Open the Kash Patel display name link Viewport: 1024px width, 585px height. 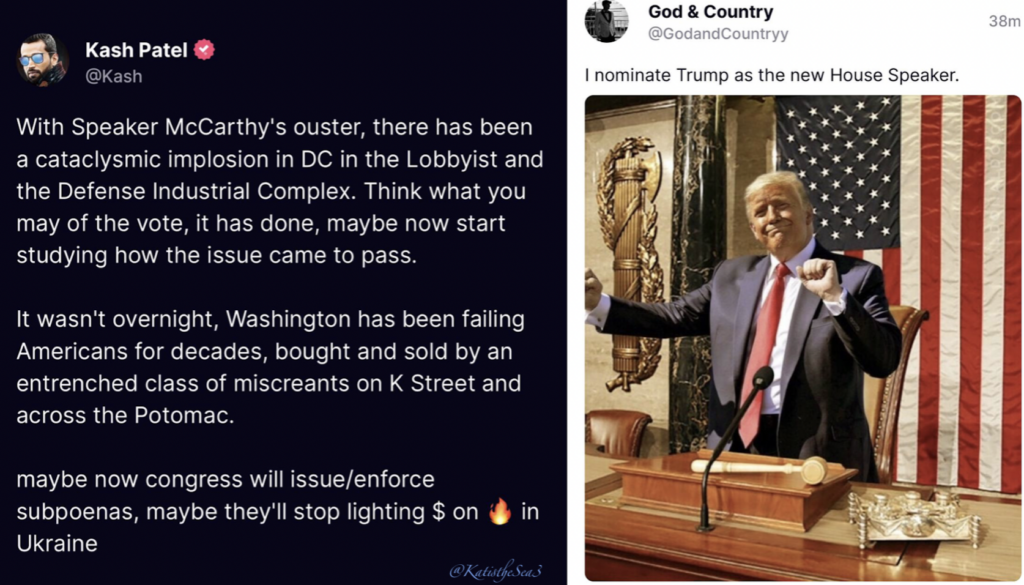137,49
